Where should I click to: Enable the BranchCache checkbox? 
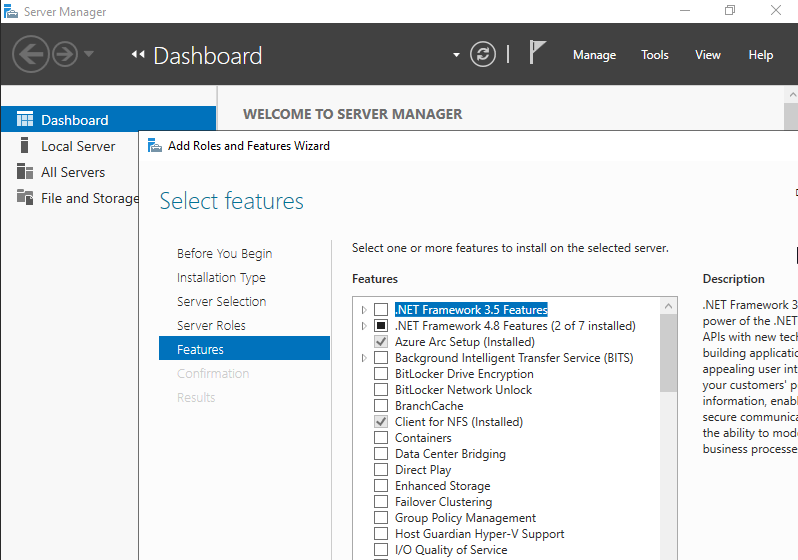(x=381, y=406)
